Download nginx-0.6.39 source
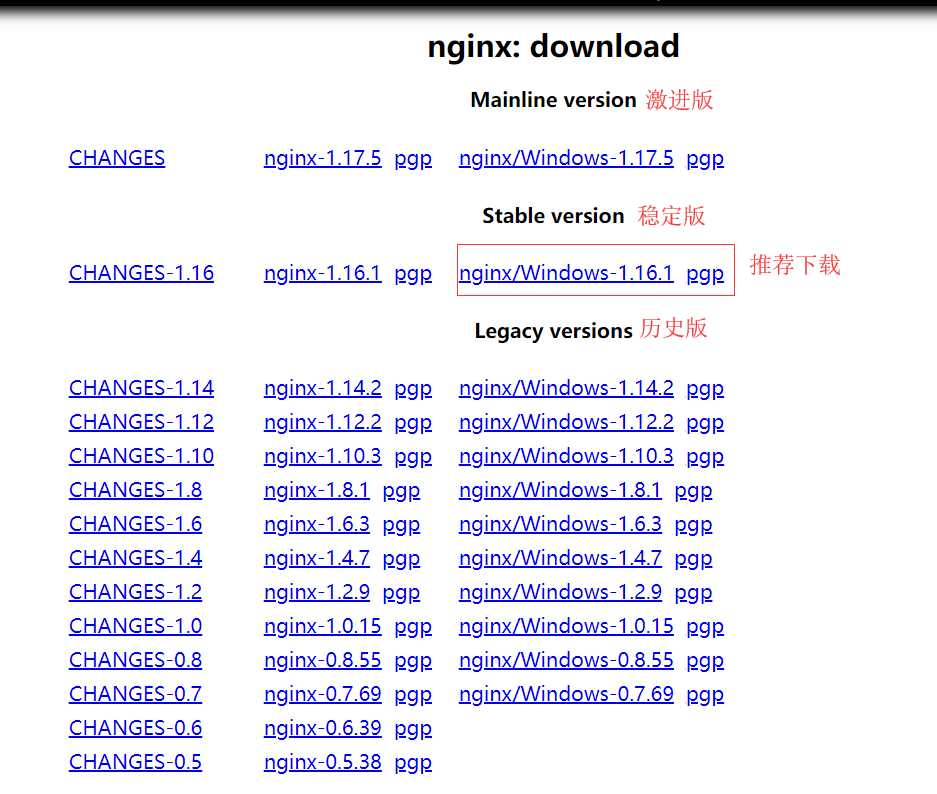 [323, 729]
